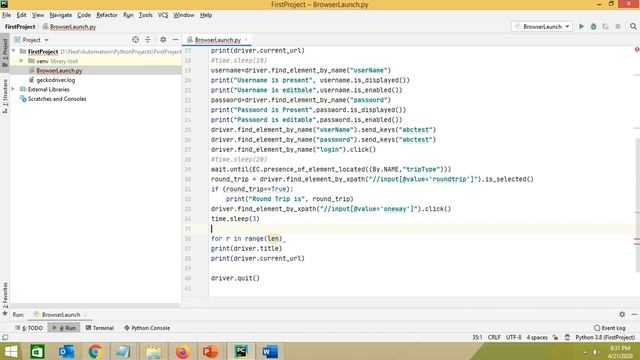Toggle tool window quick-access icon at bottom left

pos(5,337)
